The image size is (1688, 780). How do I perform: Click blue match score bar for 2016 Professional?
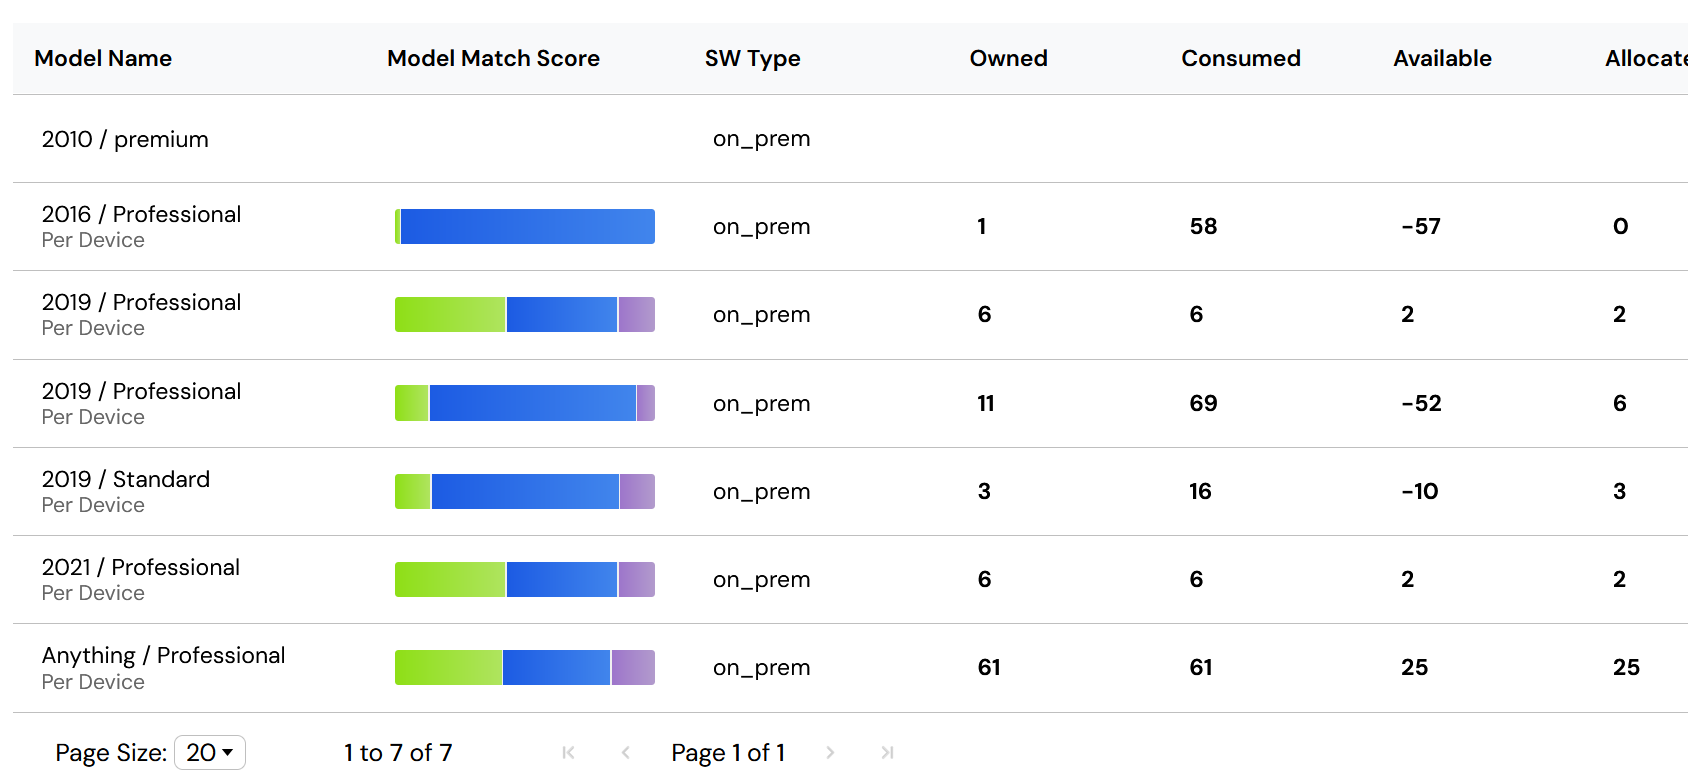tap(527, 227)
